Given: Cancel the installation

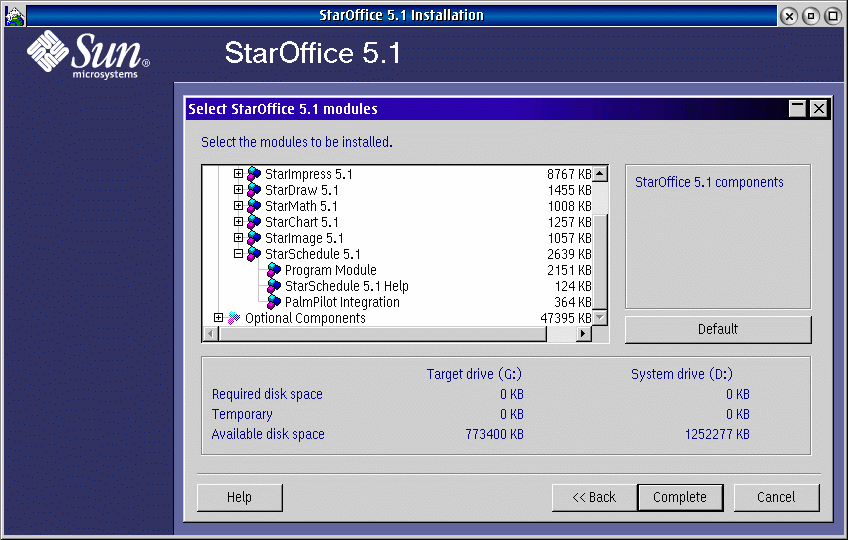Looking at the screenshot, I should (776, 497).
